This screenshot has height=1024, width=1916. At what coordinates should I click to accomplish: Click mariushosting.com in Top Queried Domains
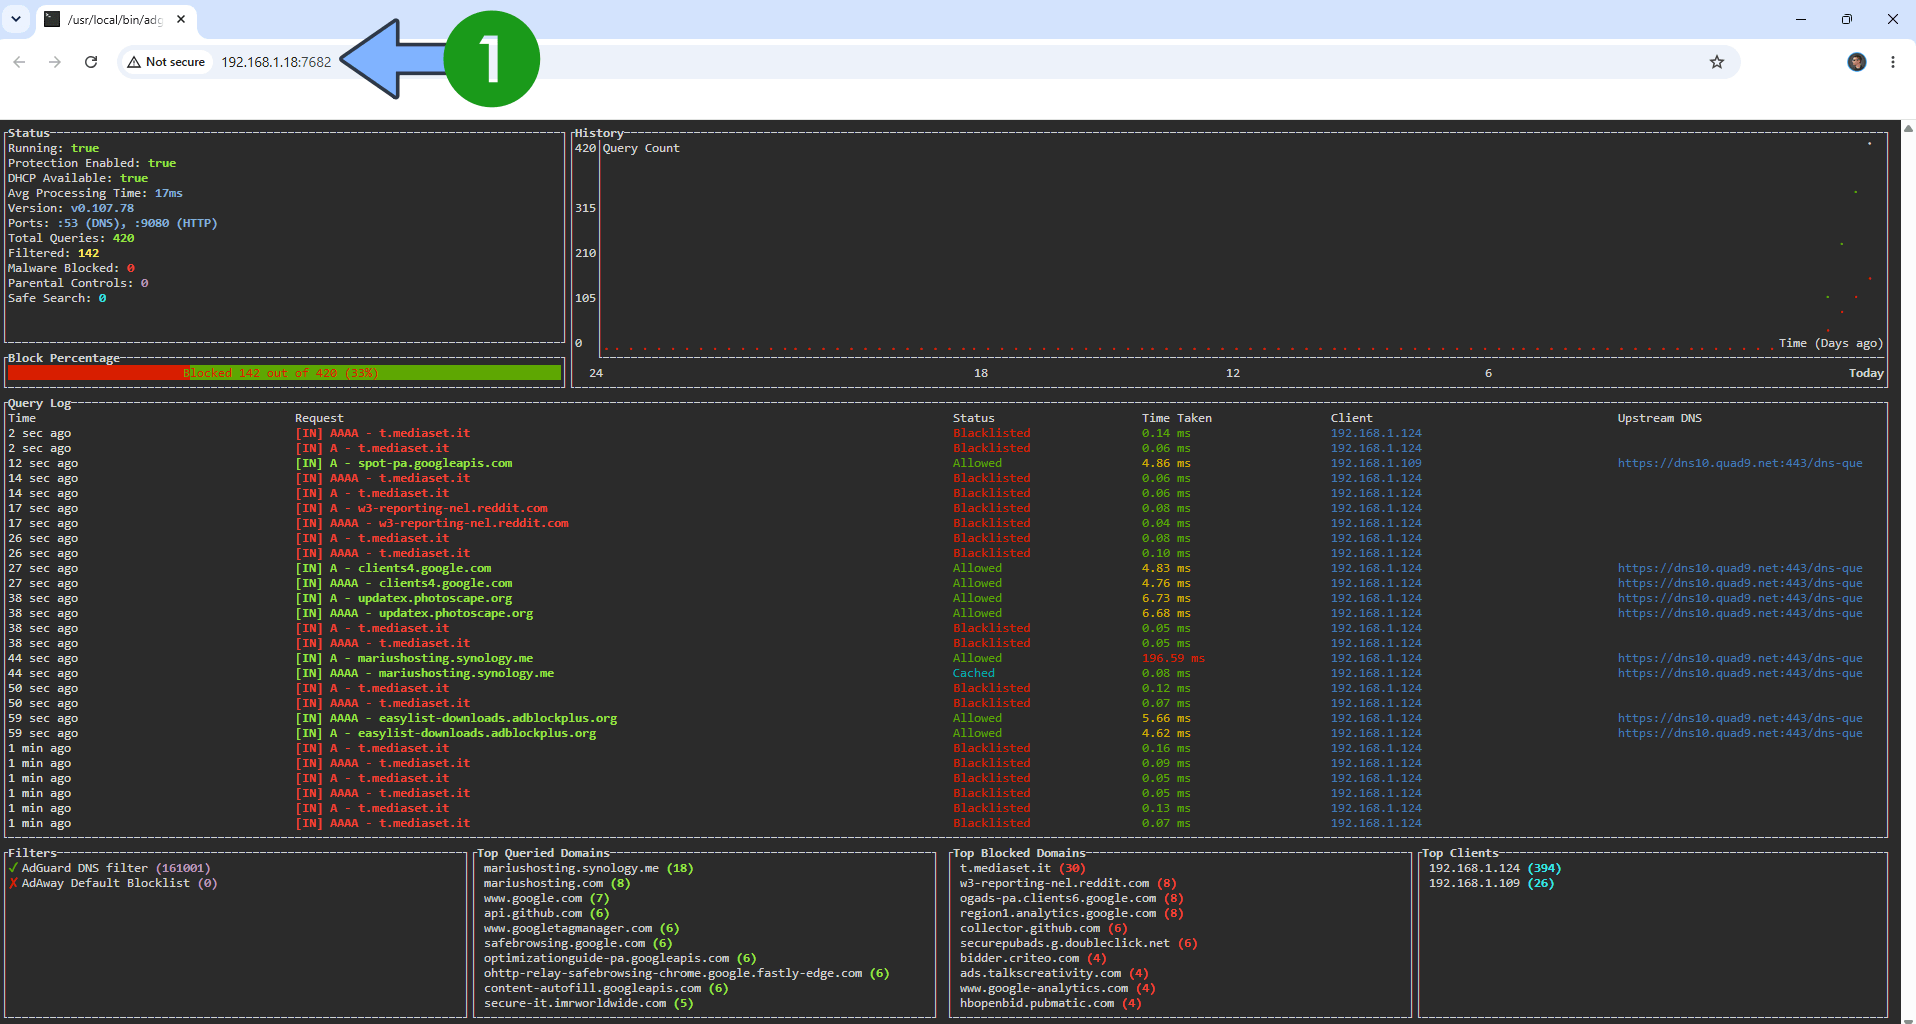point(557,883)
